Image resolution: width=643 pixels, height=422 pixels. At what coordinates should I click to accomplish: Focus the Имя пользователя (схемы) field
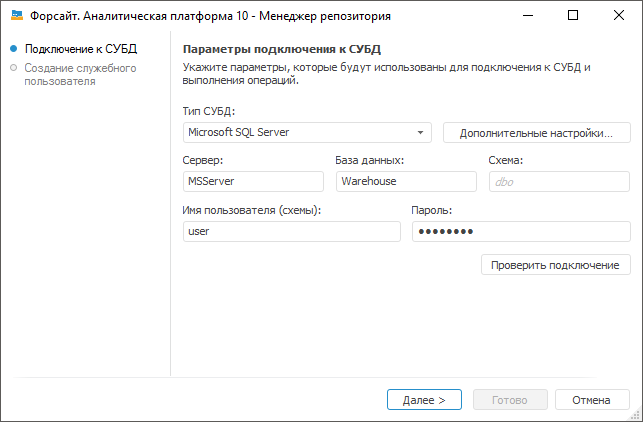[x=291, y=231]
